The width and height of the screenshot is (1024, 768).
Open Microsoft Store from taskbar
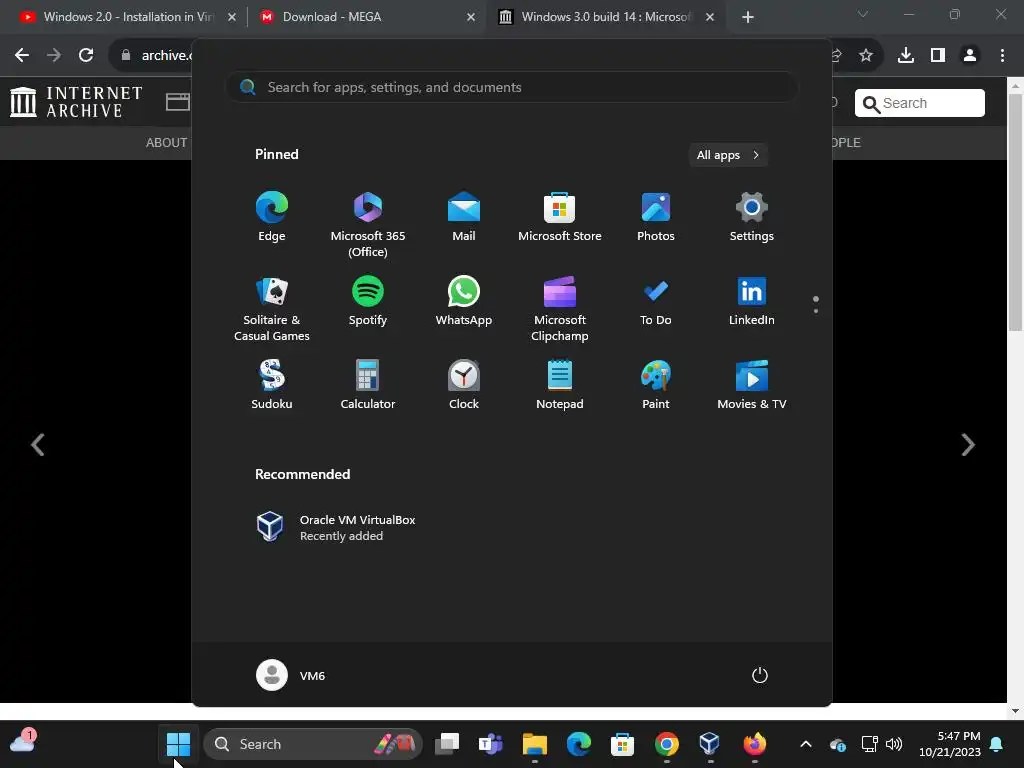point(622,744)
